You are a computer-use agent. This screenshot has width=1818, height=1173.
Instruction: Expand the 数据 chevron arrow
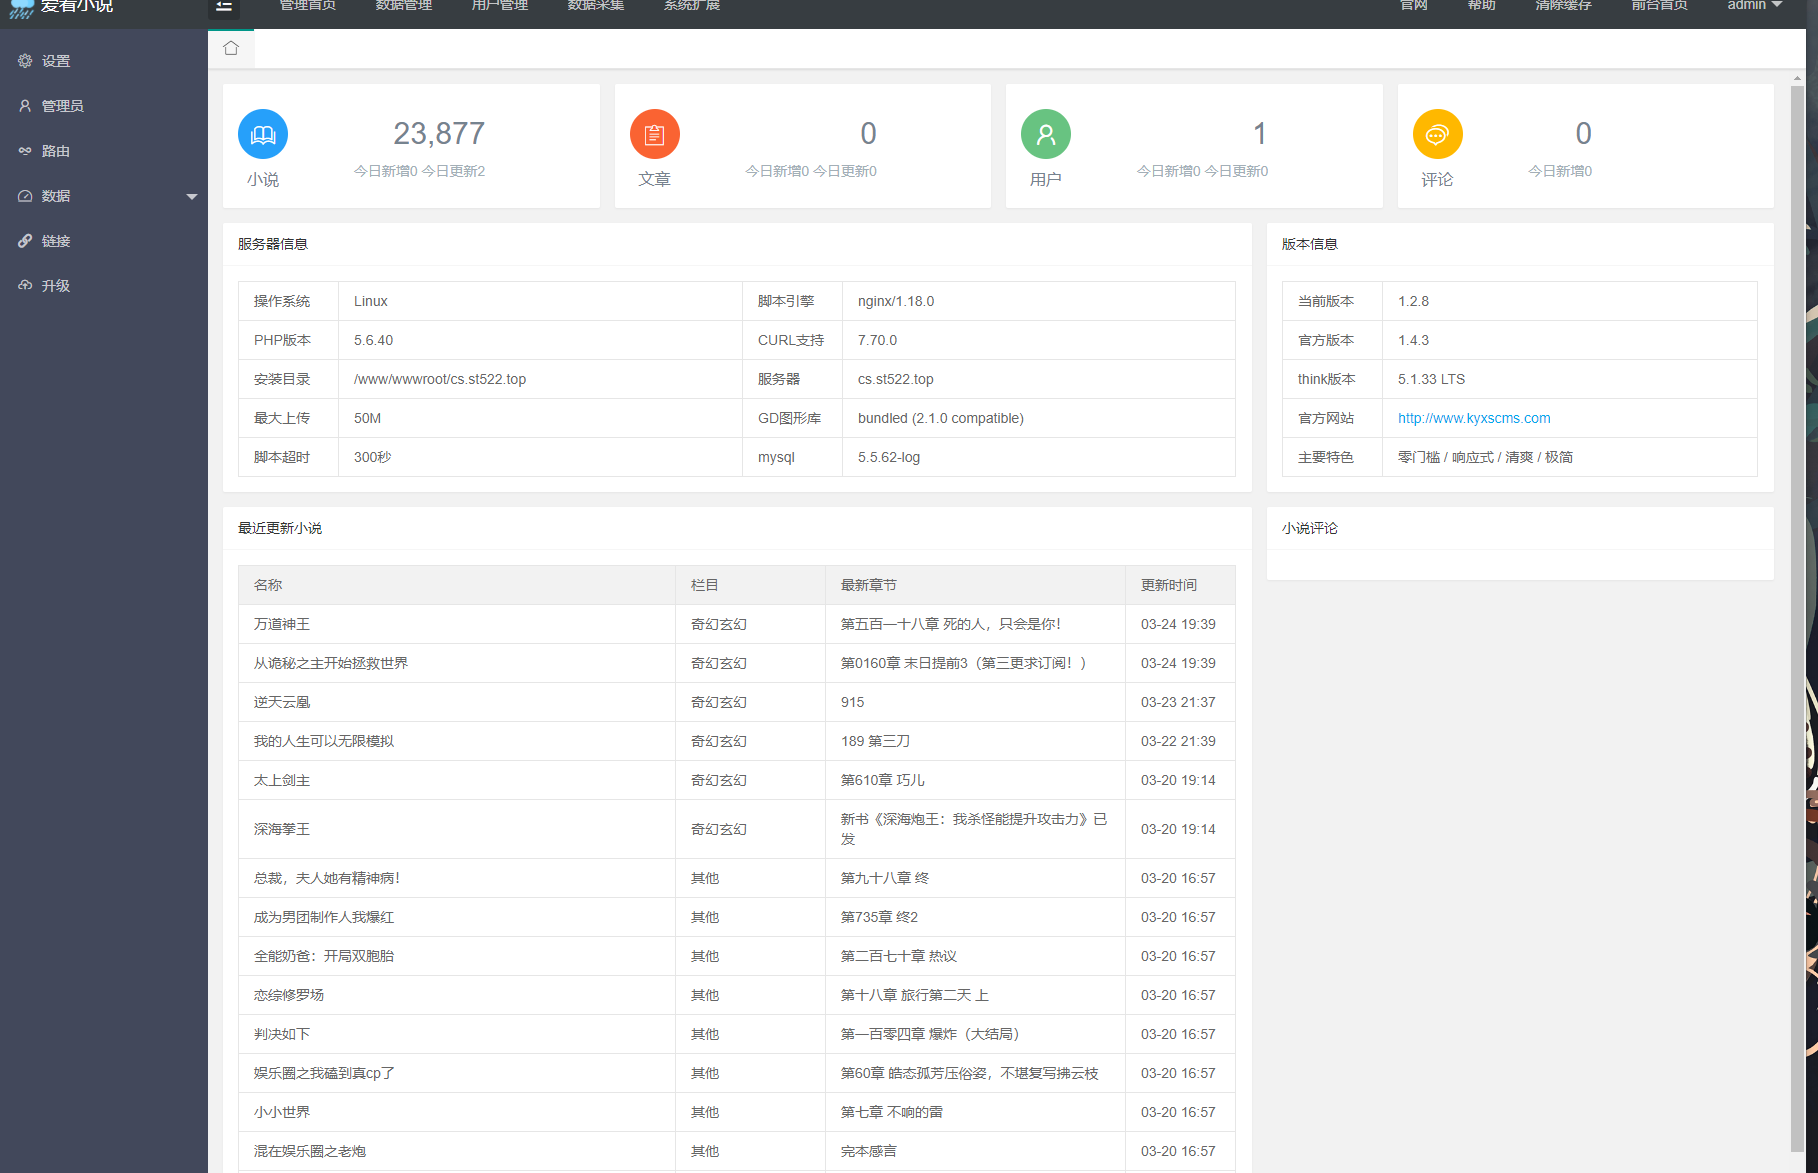pos(191,196)
